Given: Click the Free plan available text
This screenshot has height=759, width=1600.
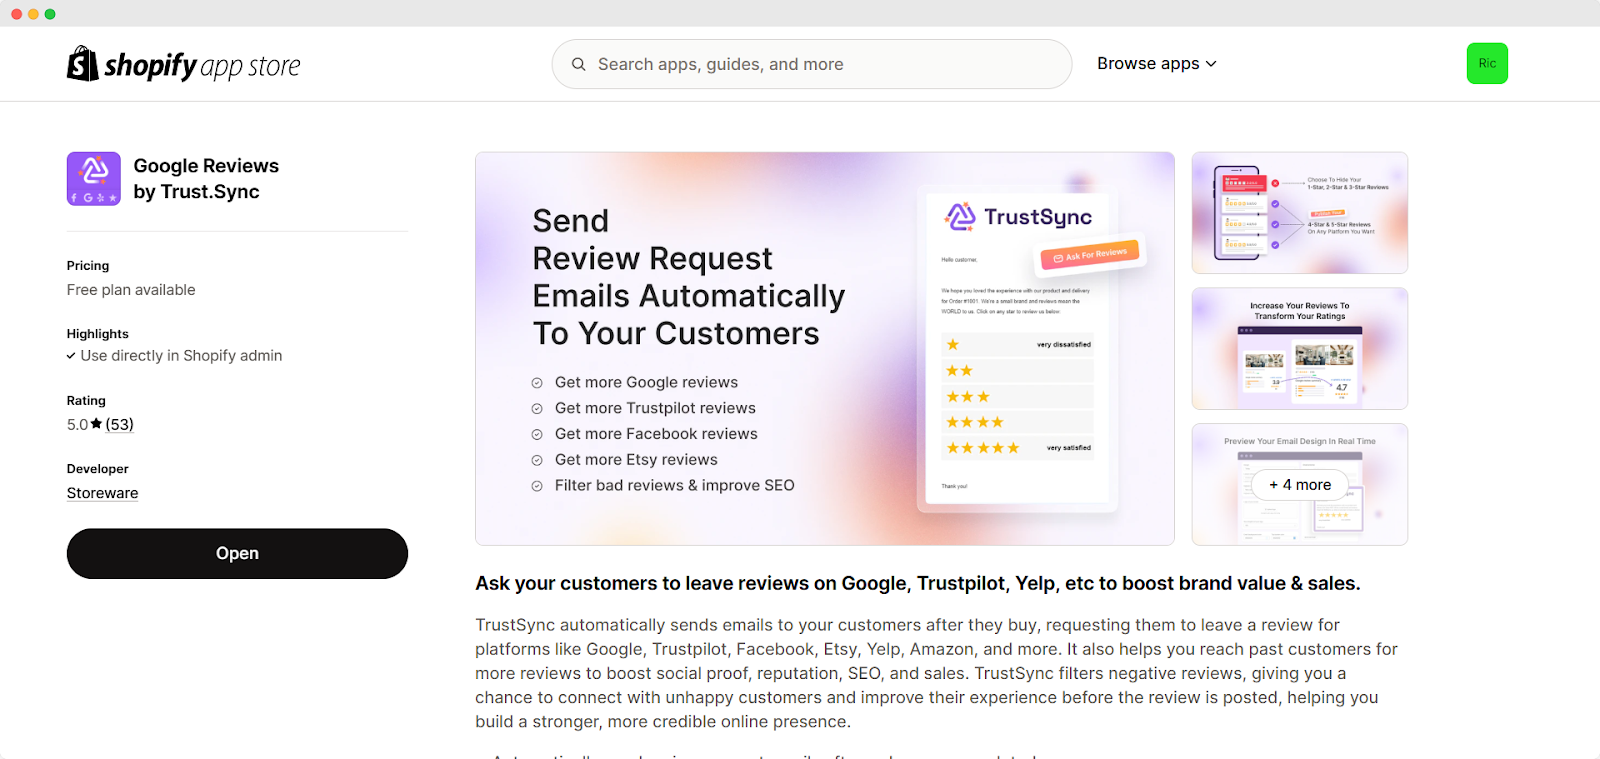Looking at the screenshot, I should (131, 290).
